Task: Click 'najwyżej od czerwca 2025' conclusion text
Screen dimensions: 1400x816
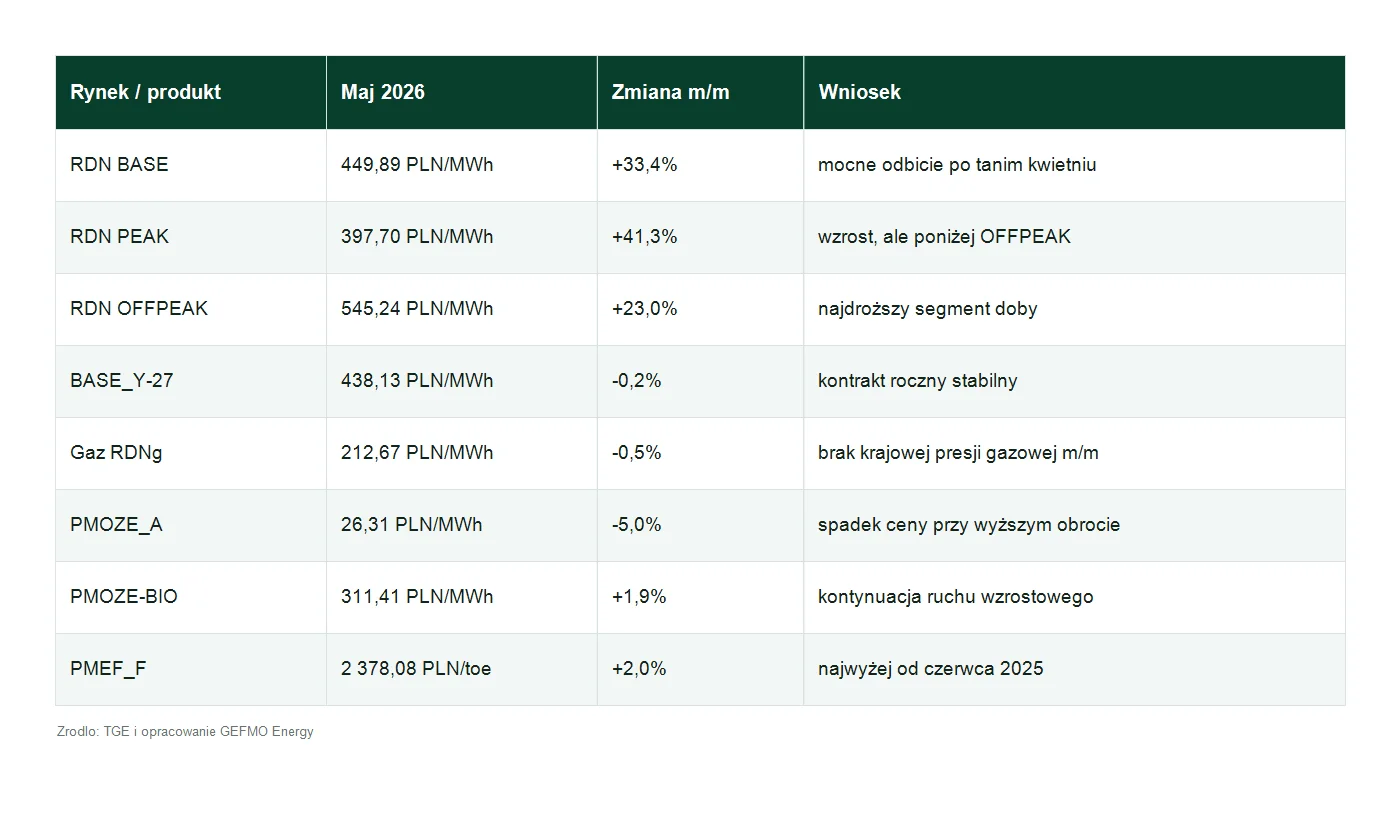Action: [x=930, y=668]
